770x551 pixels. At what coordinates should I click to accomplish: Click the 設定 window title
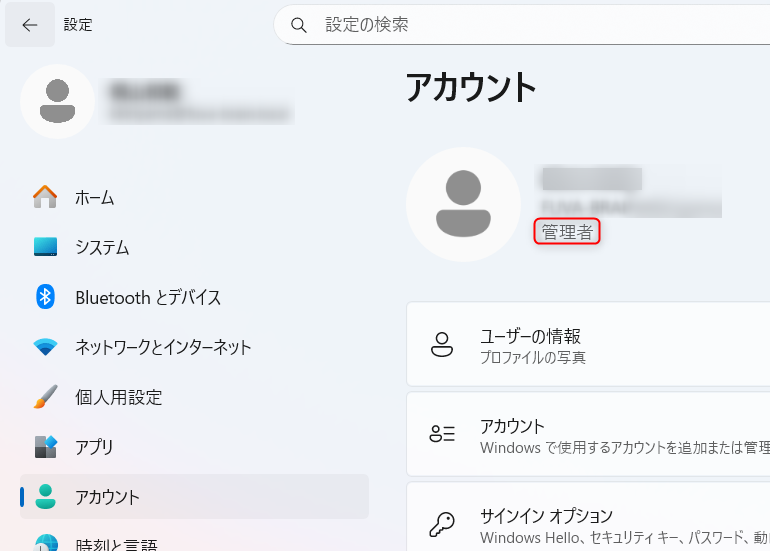point(78,25)
